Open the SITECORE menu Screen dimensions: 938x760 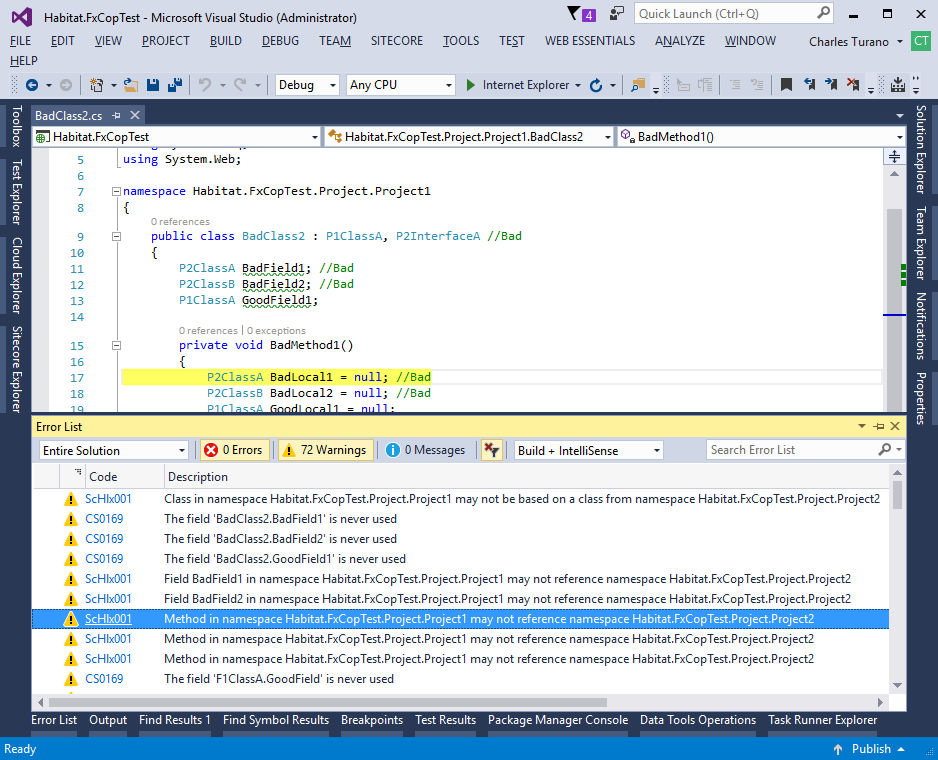coord(397,41)
